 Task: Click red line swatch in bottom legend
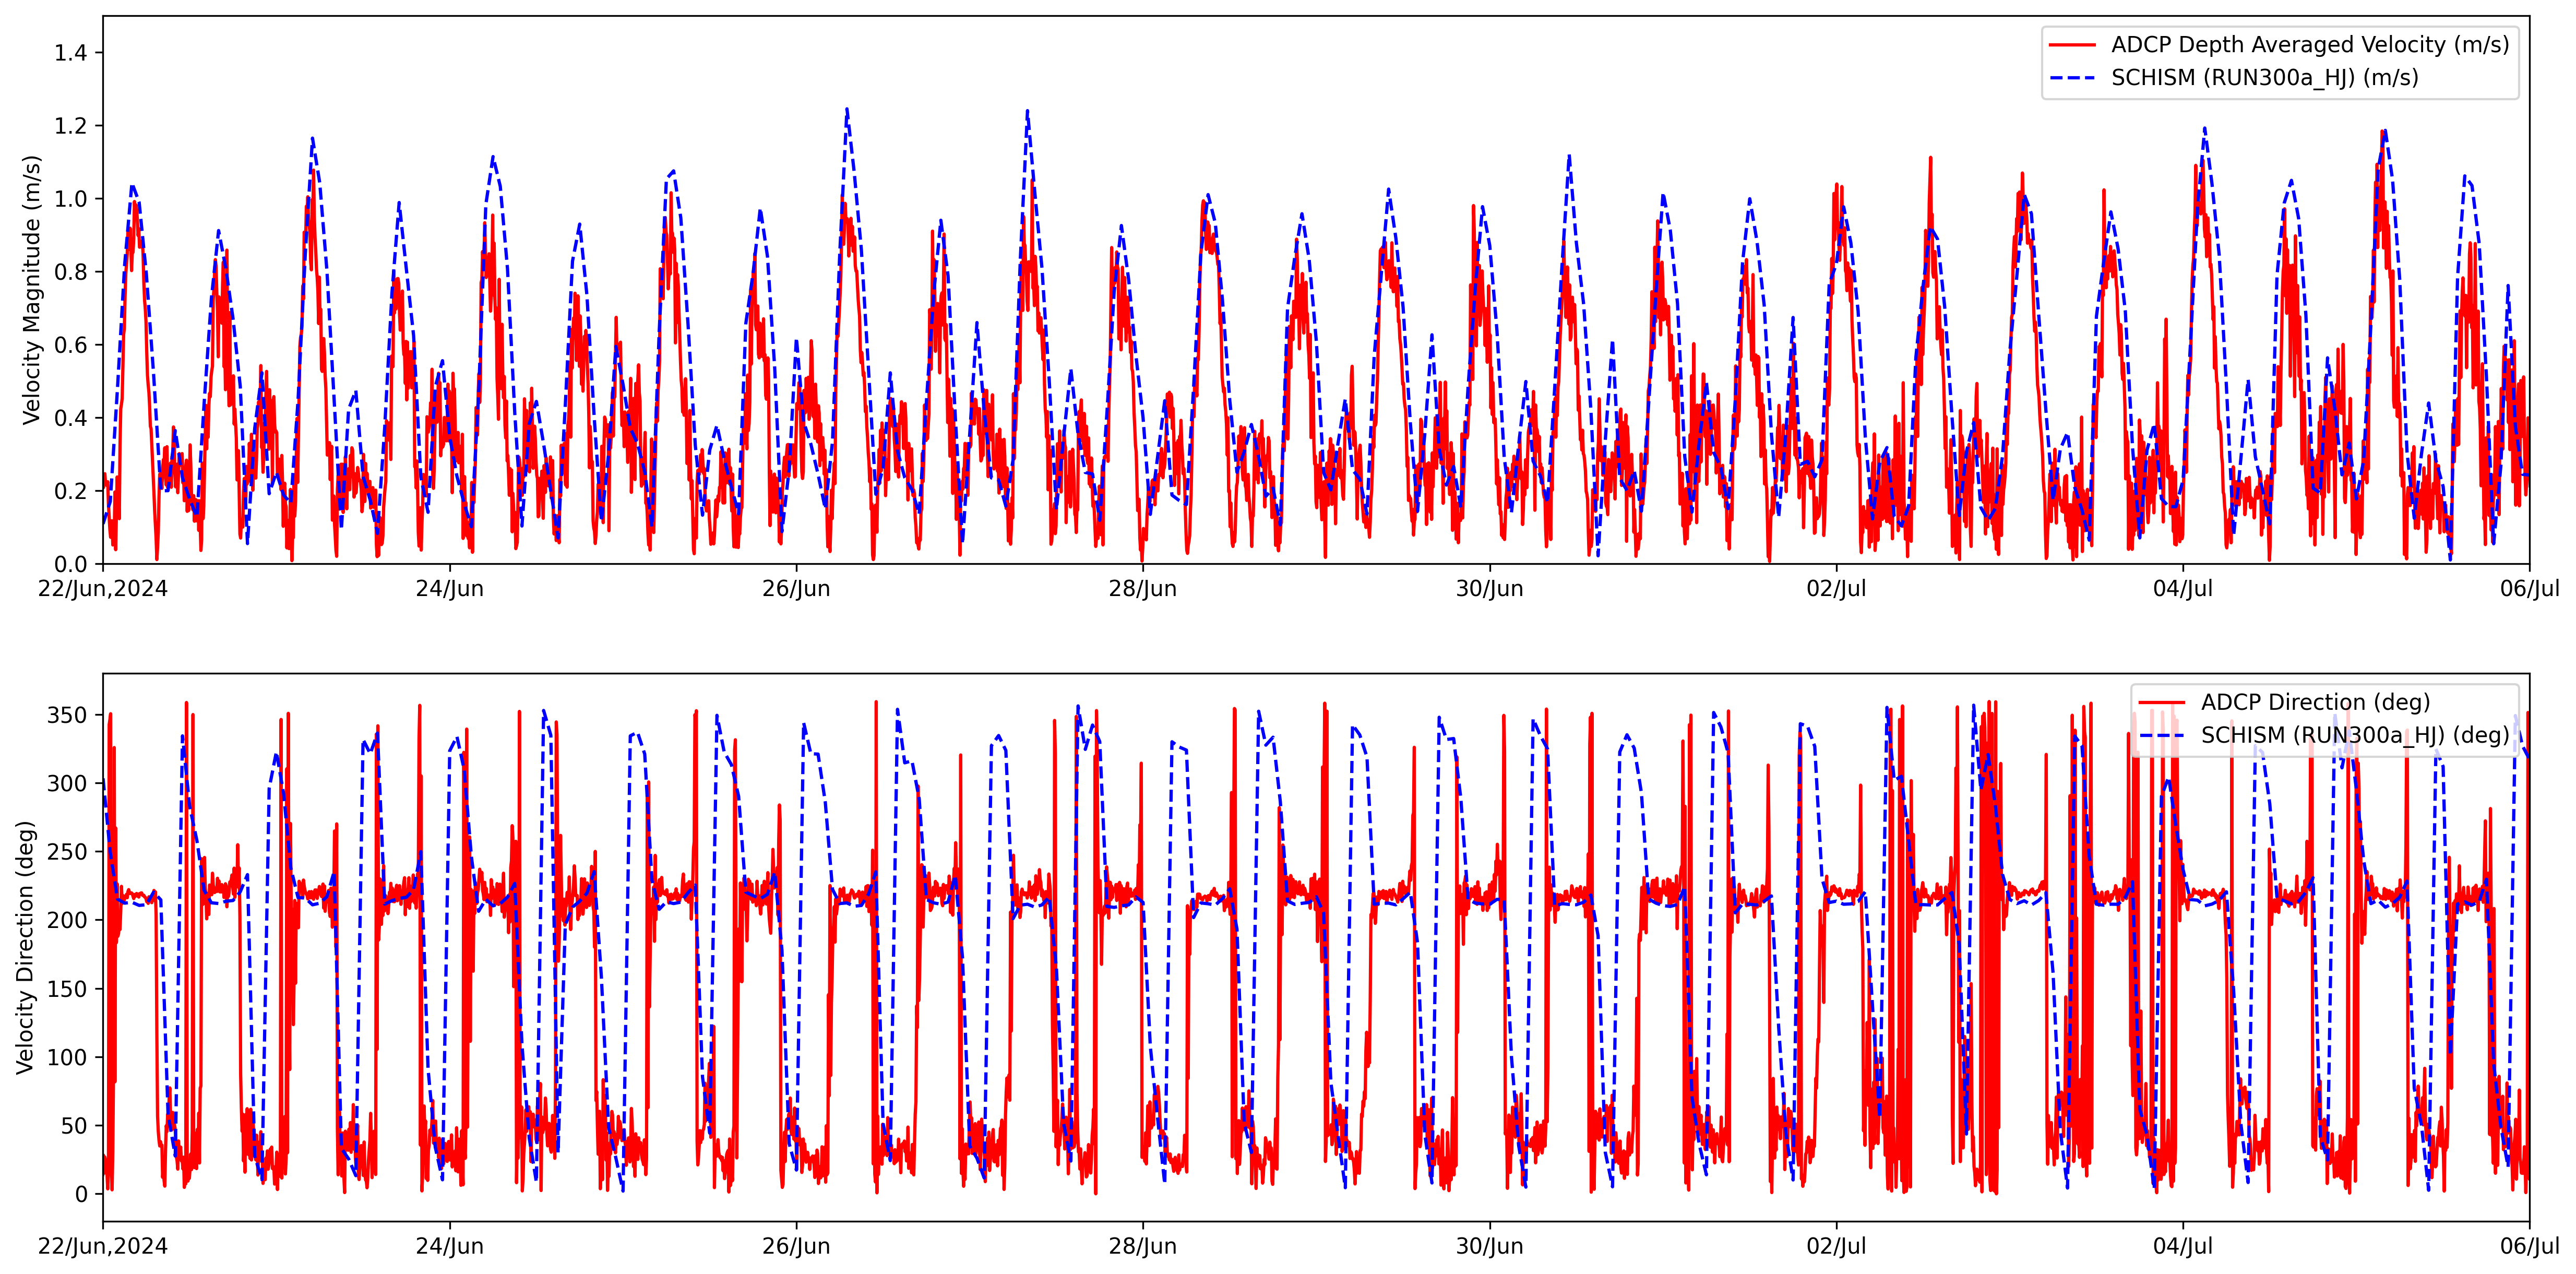click(x=2161, y=702)
